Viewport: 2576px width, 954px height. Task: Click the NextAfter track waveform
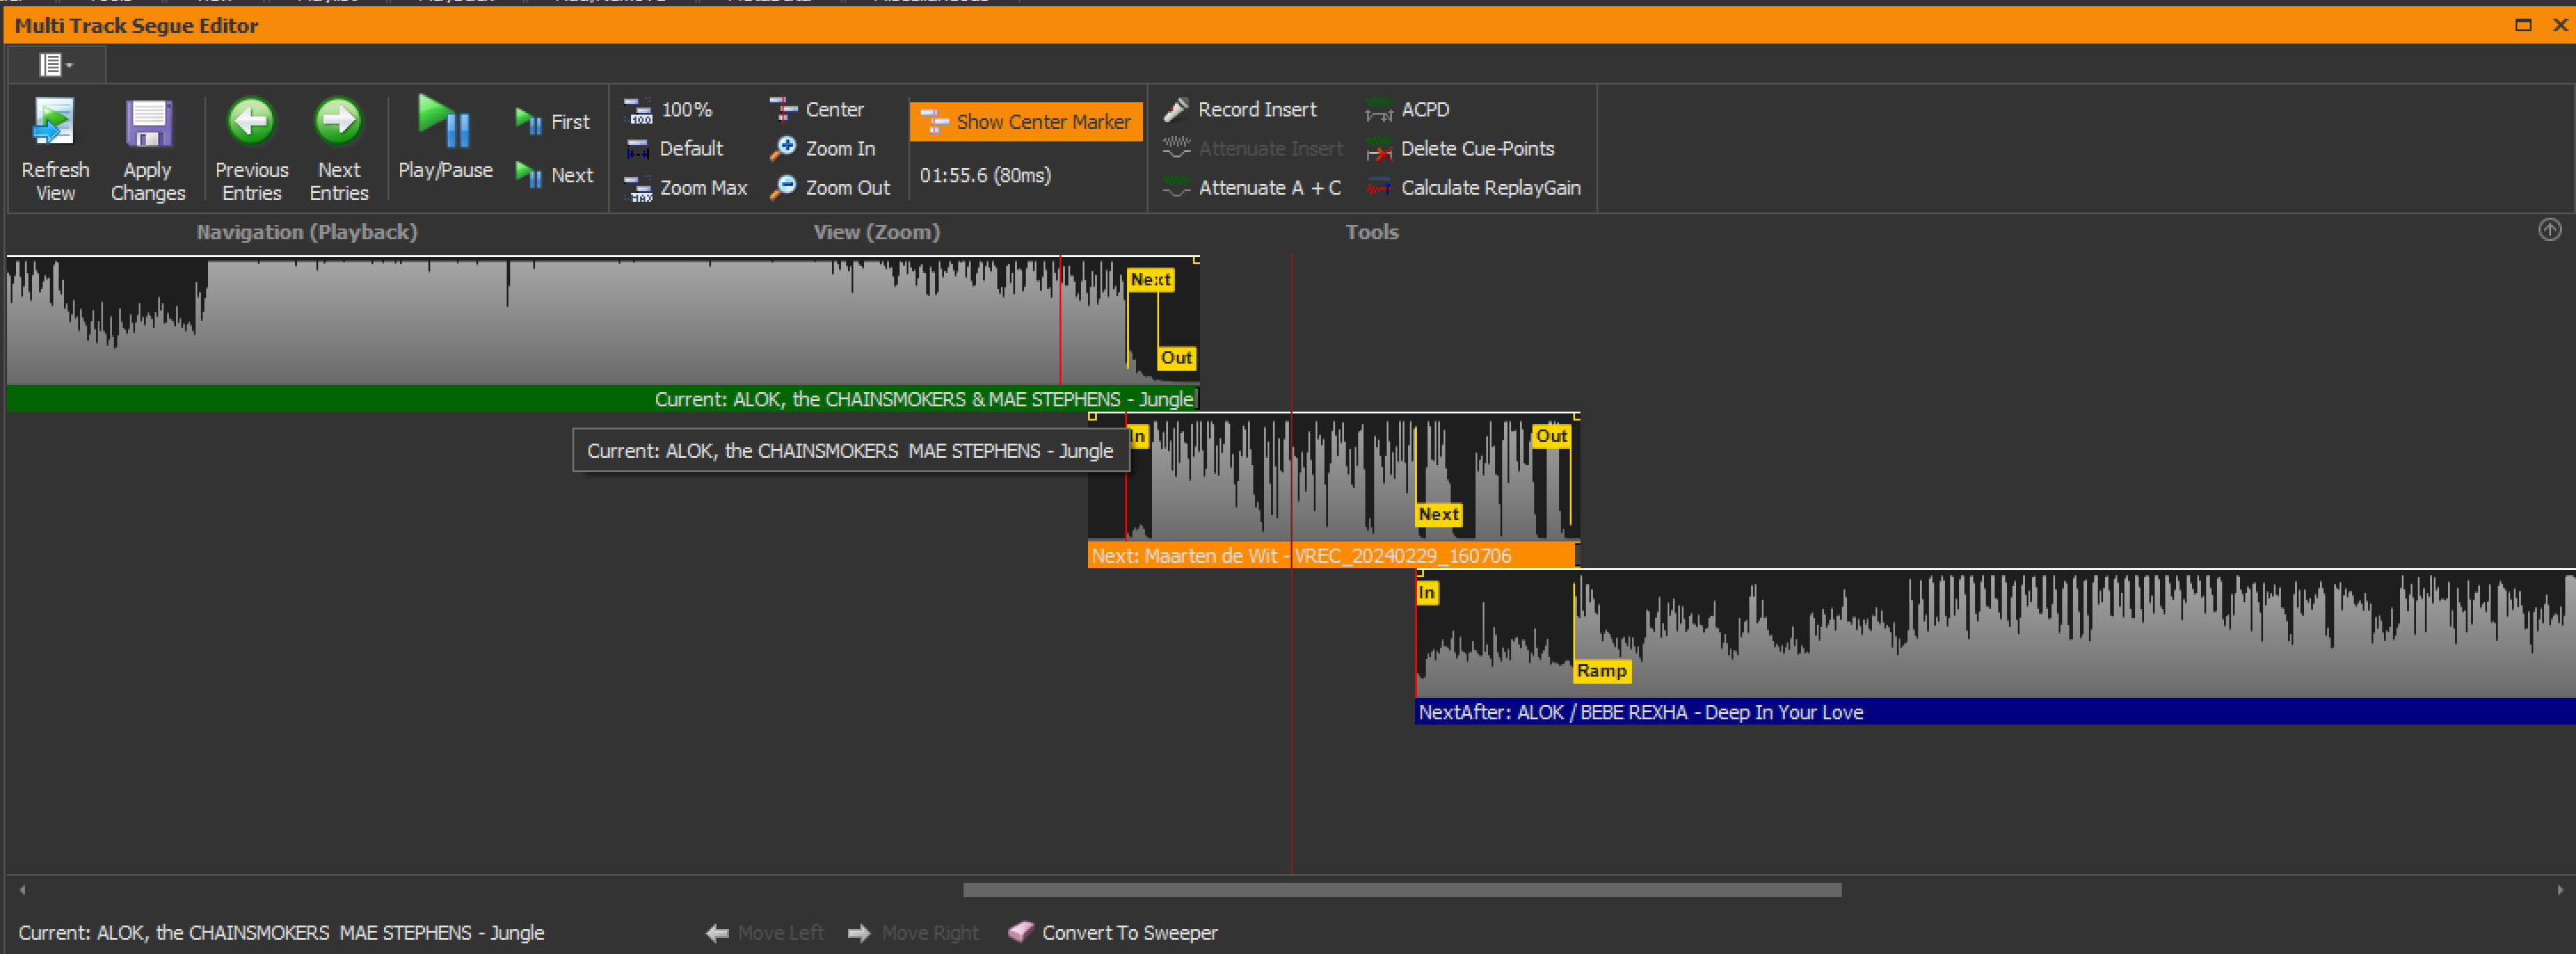click(x=1995, y=635)
